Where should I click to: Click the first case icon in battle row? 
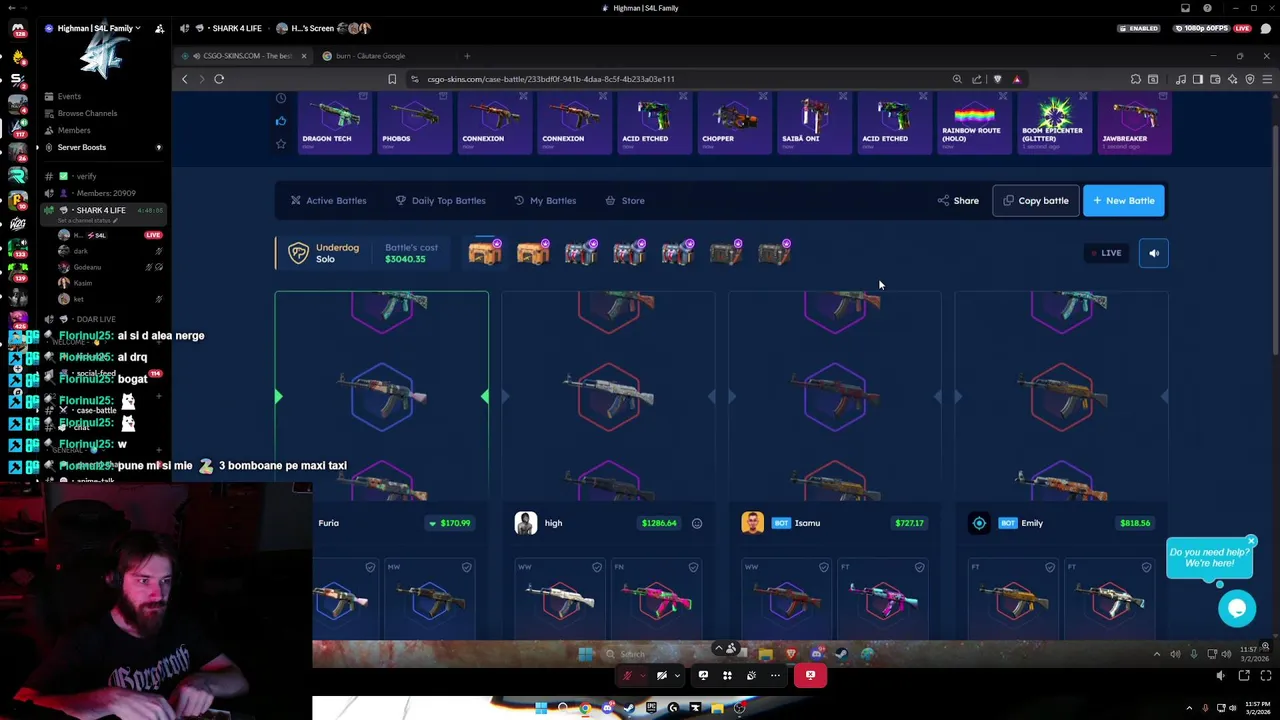(x=485, y=253)
